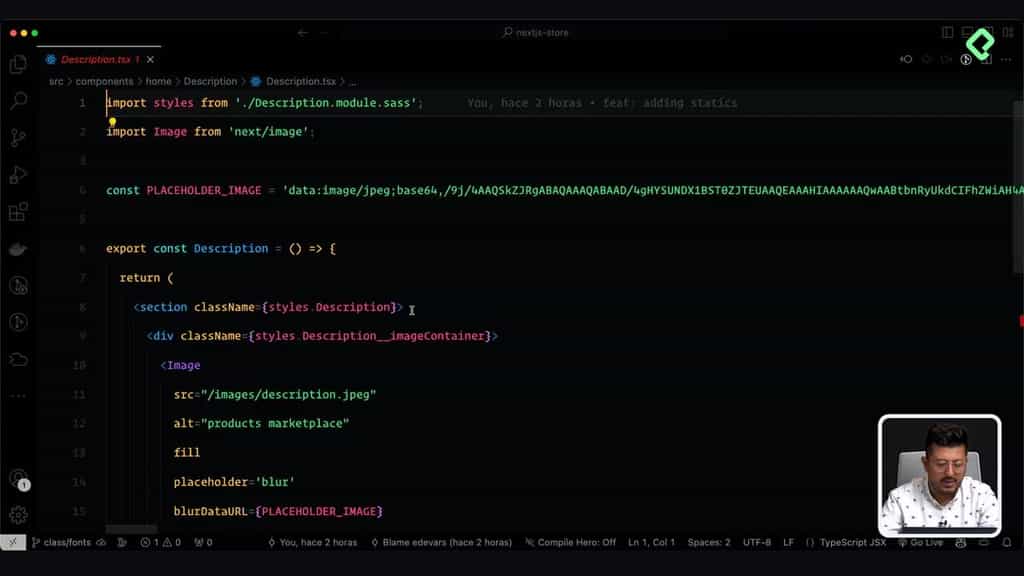
Task: Open the Extensions view
Action: [x=18, y=212]
